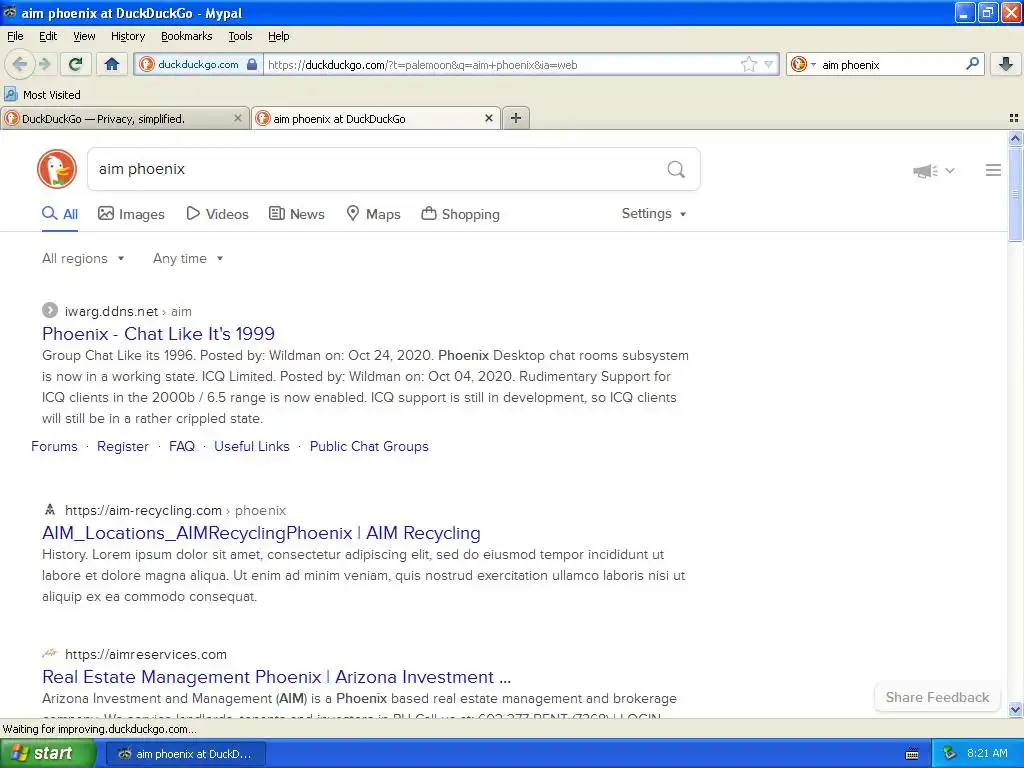Open the URL history dropdown arrow
This screenshot has height=768, width=1024.
(769, 64)
